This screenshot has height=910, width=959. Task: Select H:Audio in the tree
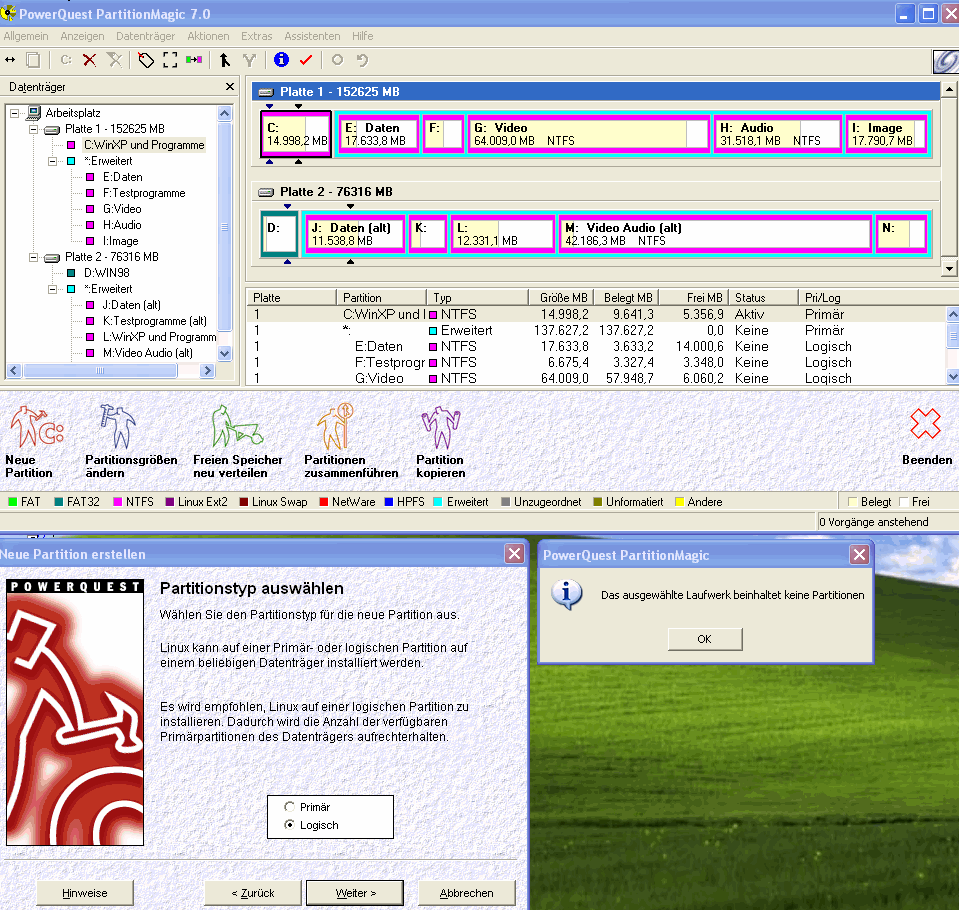[x=122, y=225]
